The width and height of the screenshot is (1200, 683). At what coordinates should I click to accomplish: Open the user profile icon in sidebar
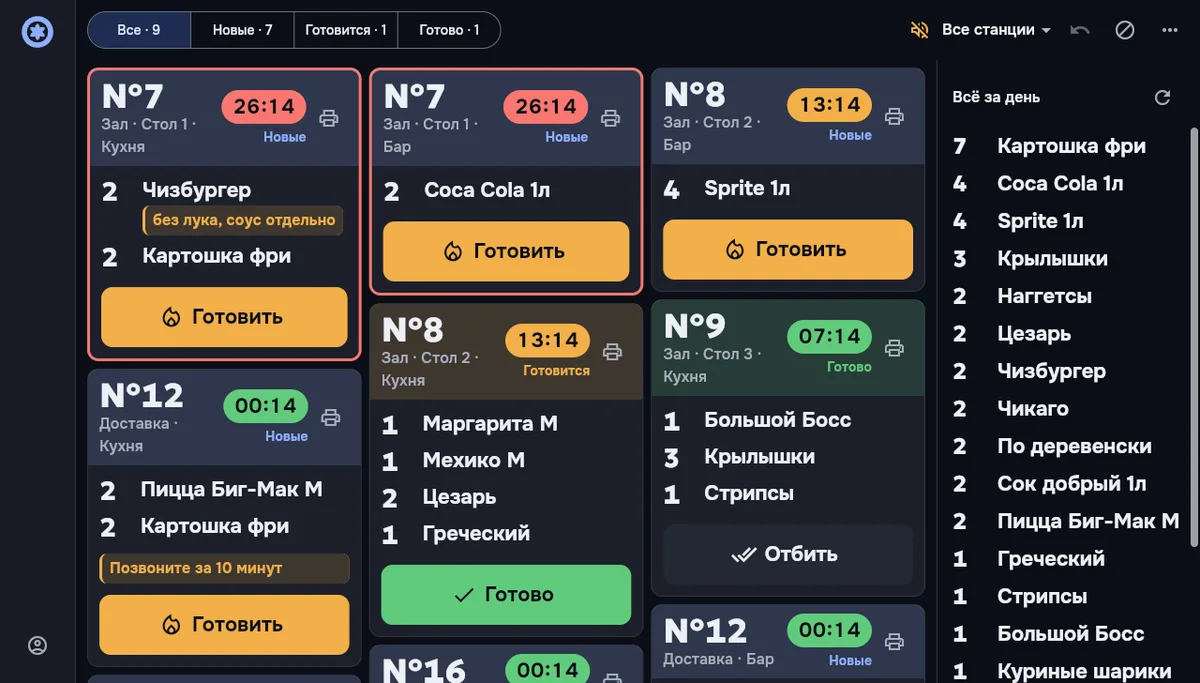coord(37,646)
